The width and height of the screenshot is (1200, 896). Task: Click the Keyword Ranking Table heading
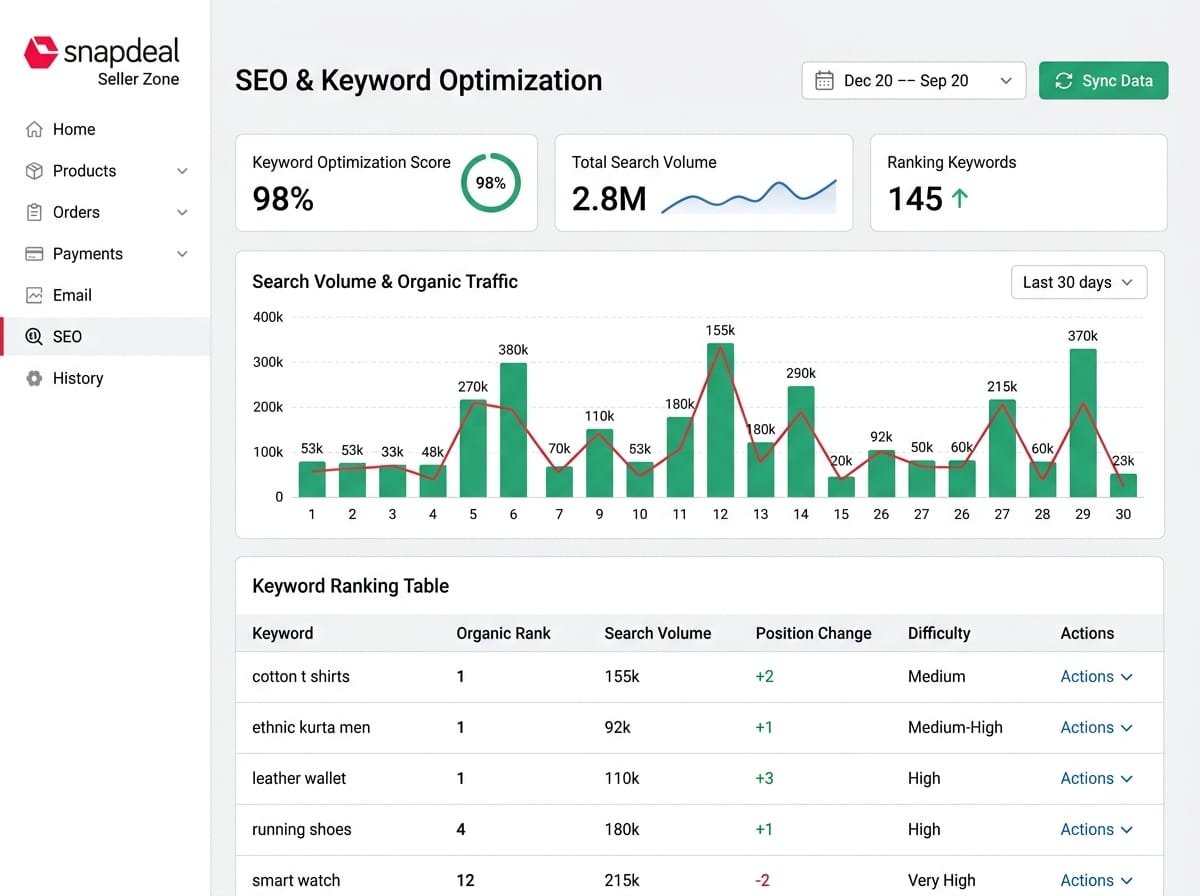(350, 587)
